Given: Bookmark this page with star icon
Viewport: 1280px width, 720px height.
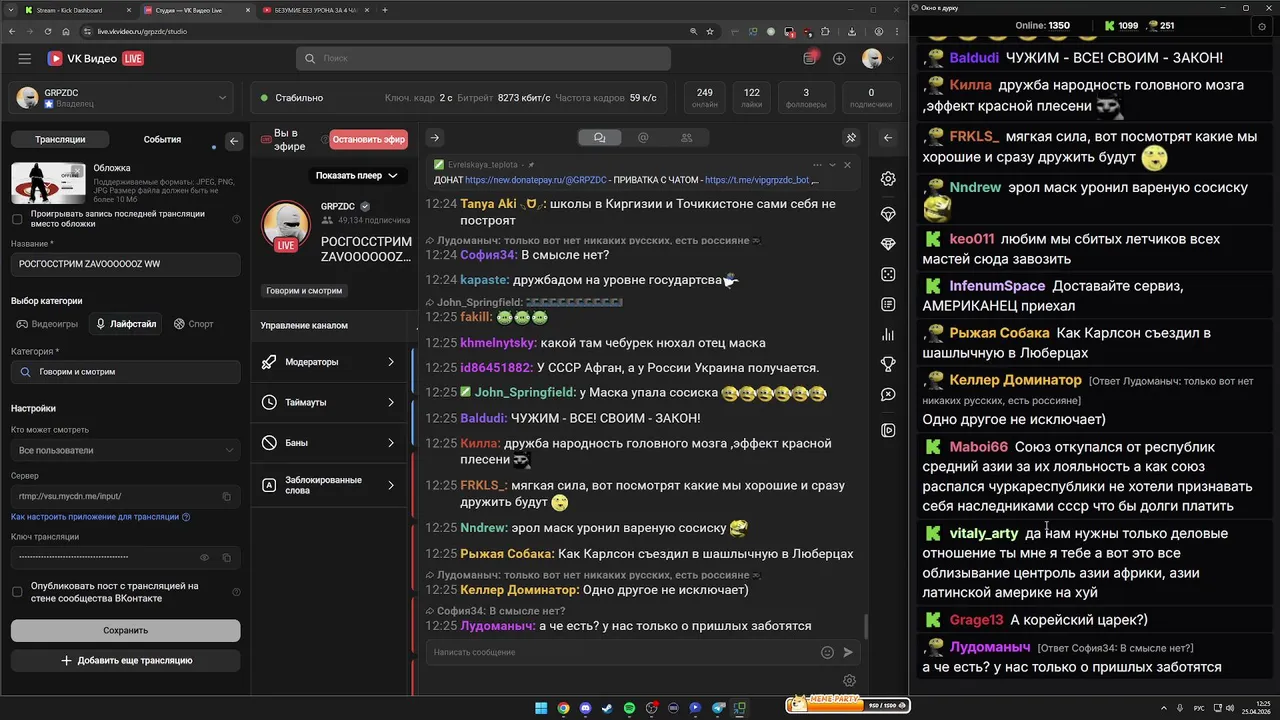Looking at the screenshot, I should (710, 31).
